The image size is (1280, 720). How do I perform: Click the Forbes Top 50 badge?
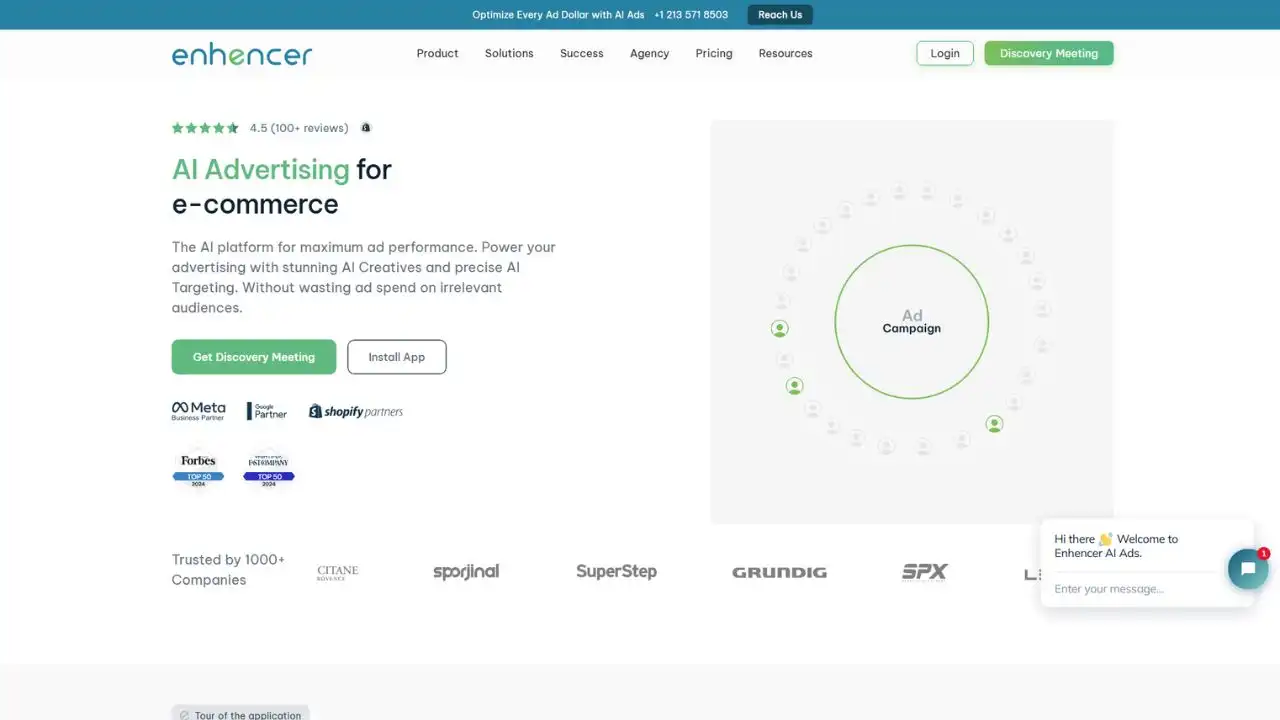[x=198, y=468]
